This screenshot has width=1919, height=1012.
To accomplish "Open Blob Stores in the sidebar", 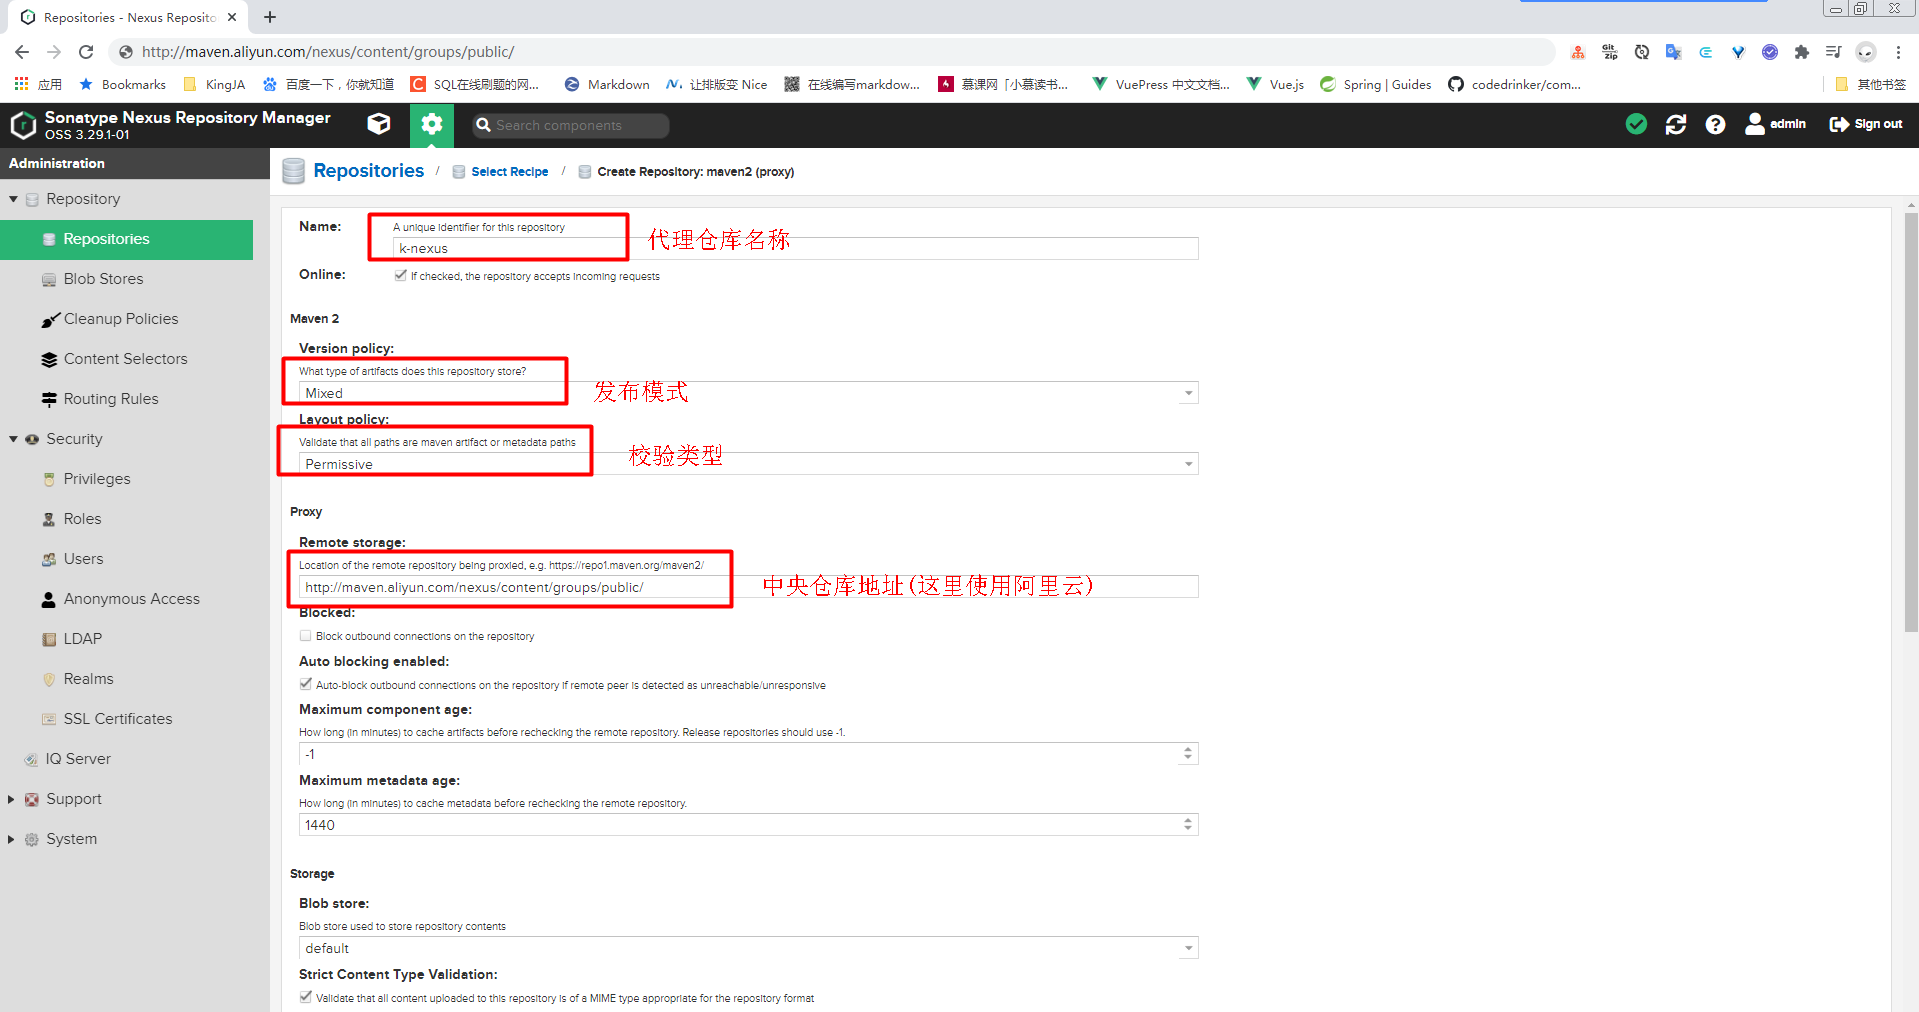I will [x=103, y=279].
